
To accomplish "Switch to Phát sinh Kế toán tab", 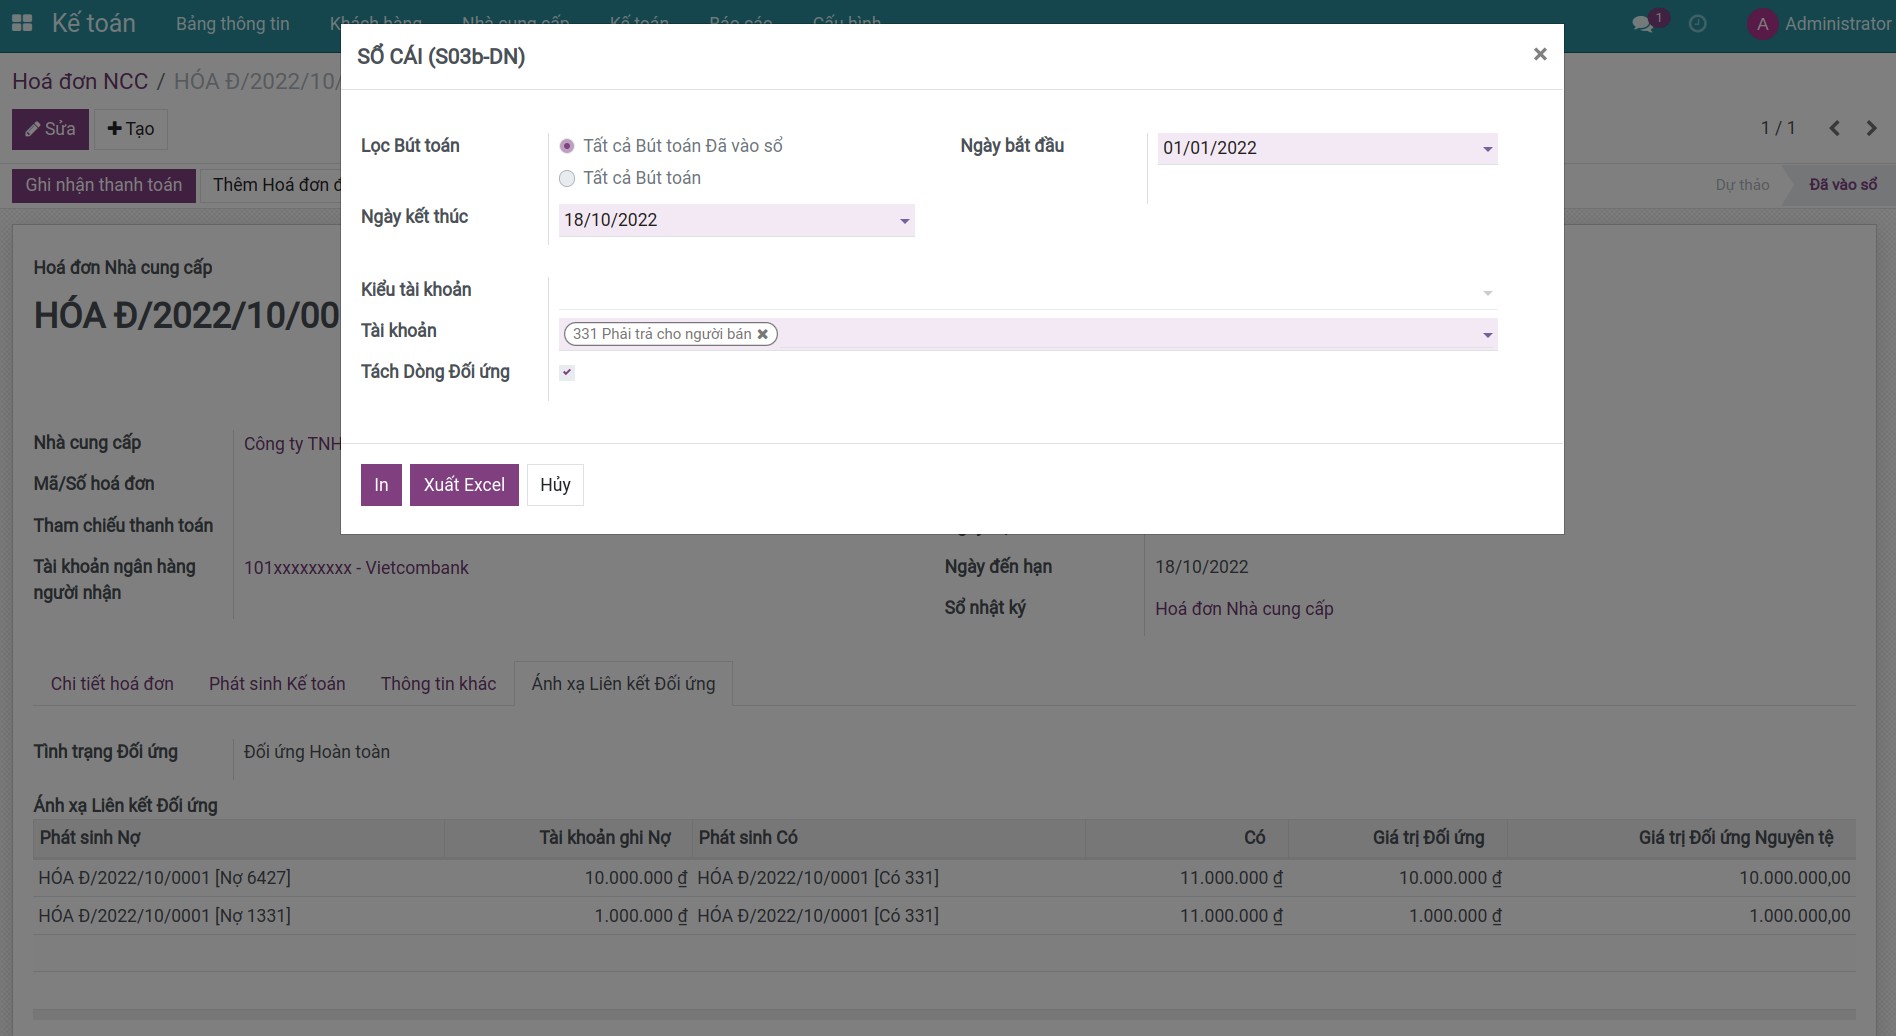I will coord(277,684).
